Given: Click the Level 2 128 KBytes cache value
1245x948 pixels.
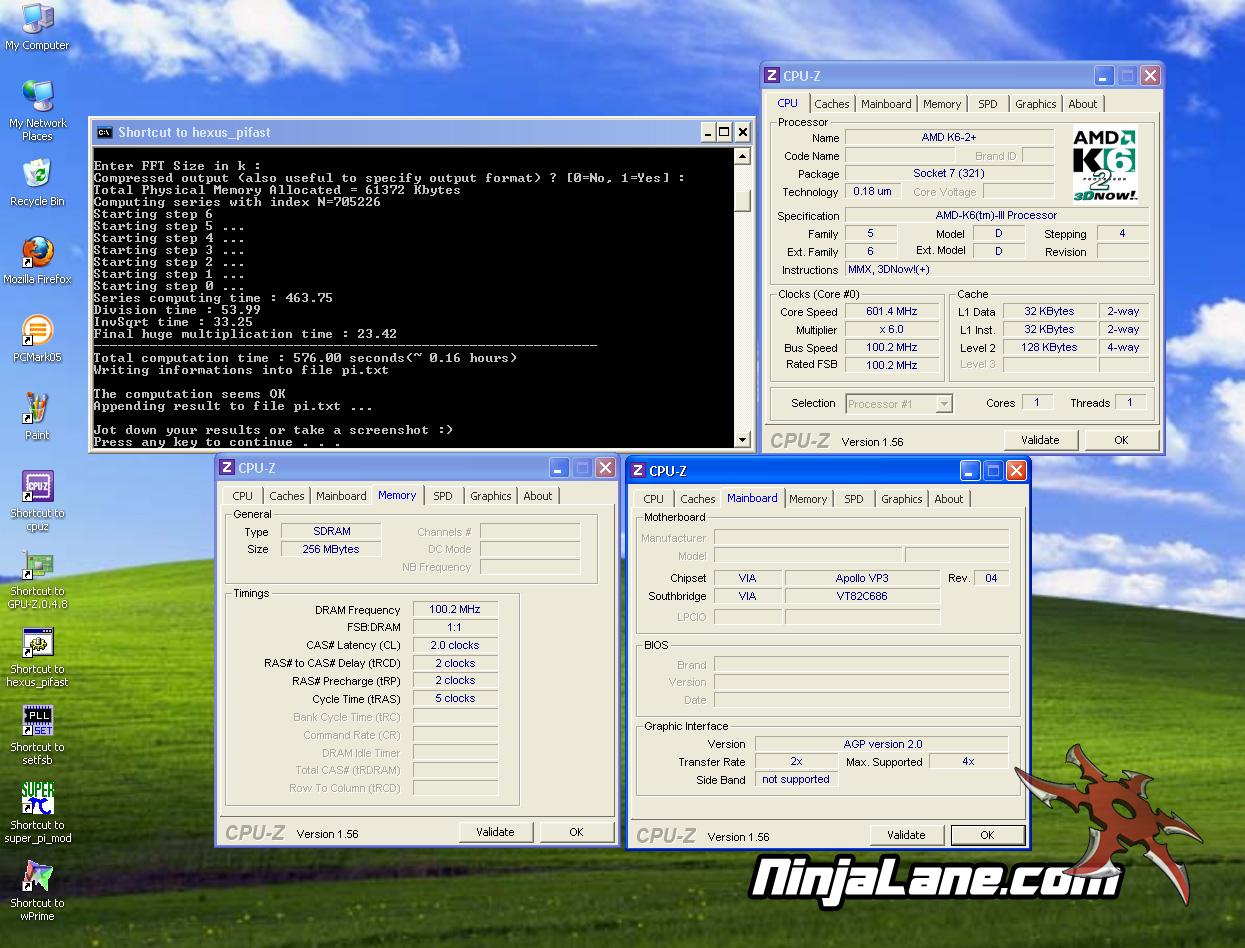Looking at the screenshot, I should (1050, 348).
